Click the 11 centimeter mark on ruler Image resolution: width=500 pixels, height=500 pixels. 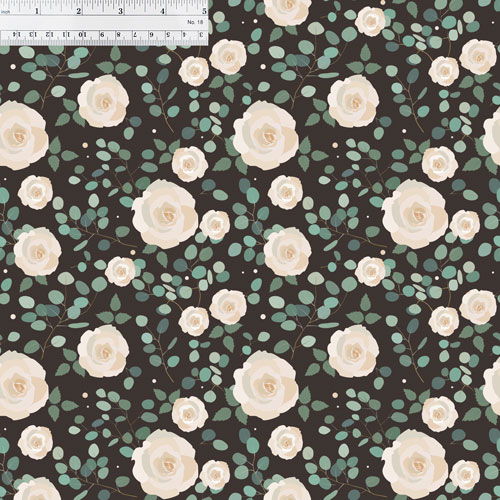(x=66, y=34)
